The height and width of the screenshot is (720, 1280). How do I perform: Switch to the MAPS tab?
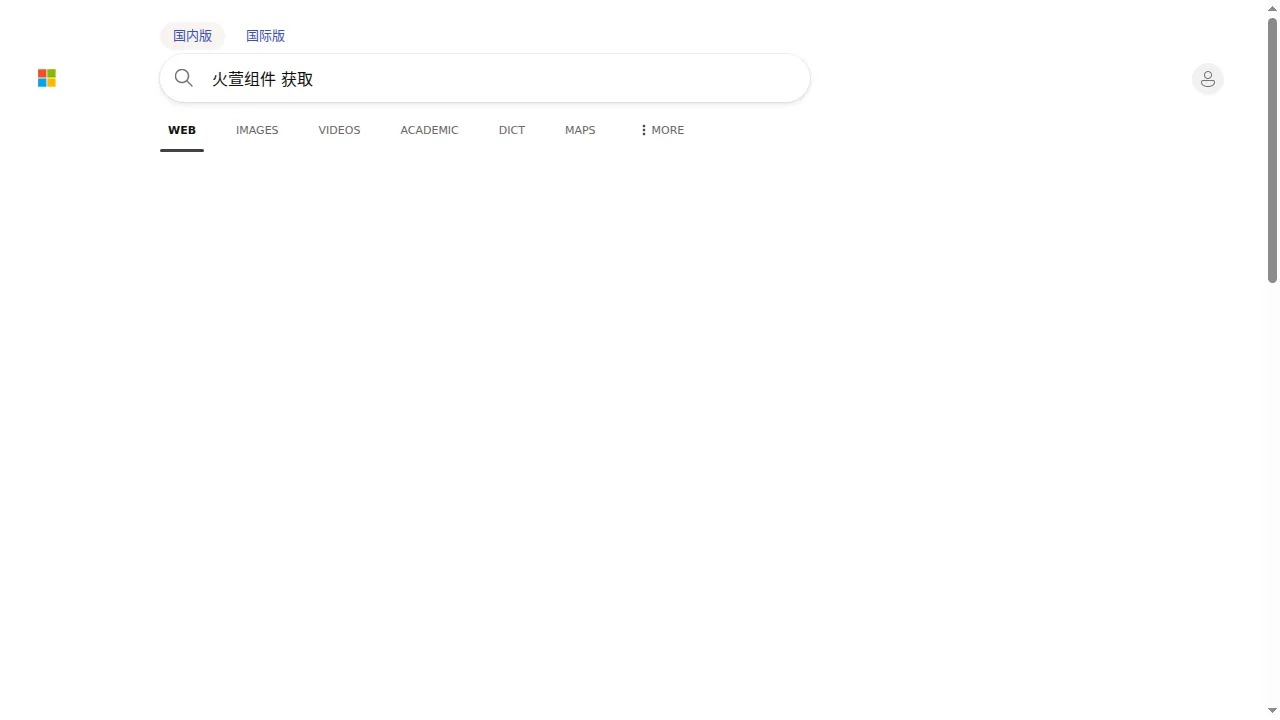click(580, 131)
